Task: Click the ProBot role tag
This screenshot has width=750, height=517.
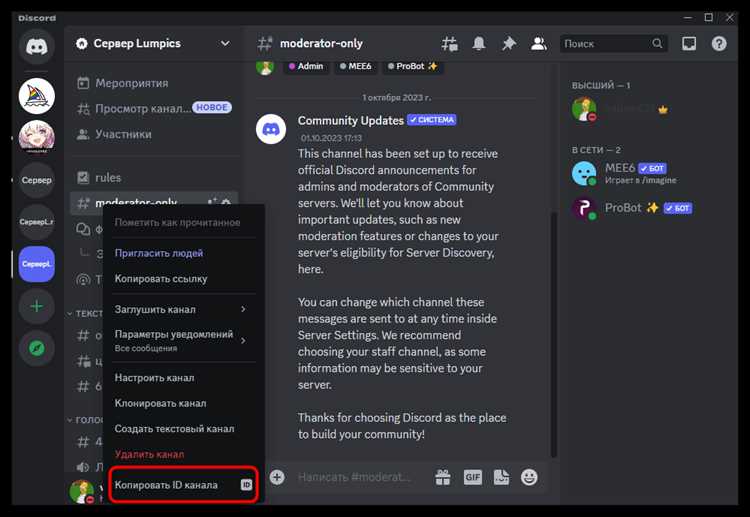Action: point(413,66)
